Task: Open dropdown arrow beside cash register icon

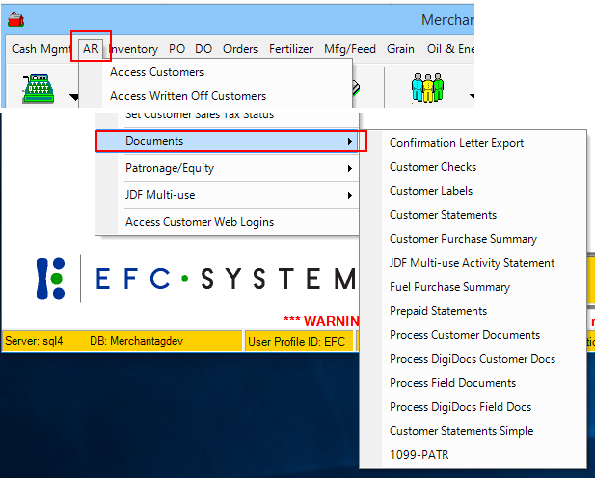Action: [74, 97]
